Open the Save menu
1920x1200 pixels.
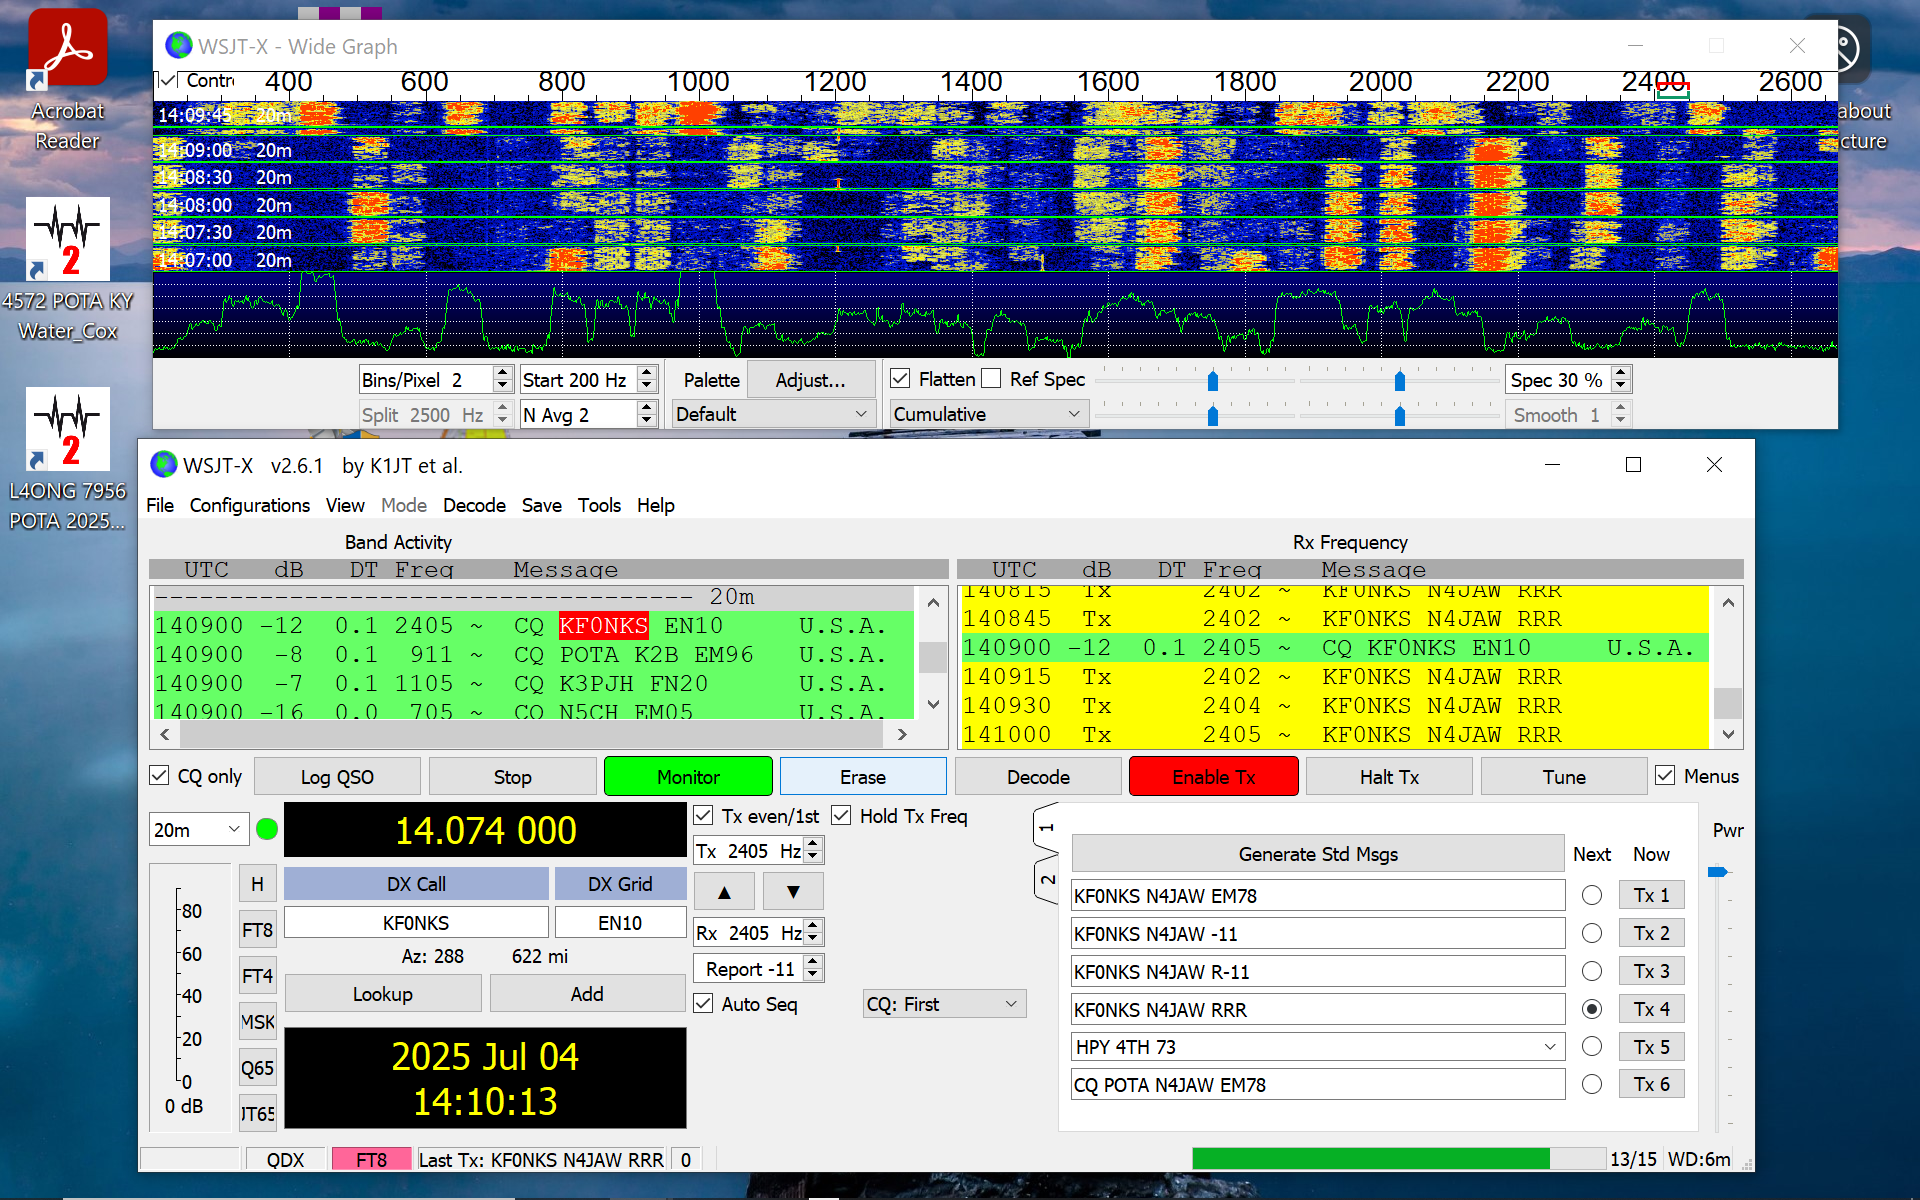coord(541,505)
